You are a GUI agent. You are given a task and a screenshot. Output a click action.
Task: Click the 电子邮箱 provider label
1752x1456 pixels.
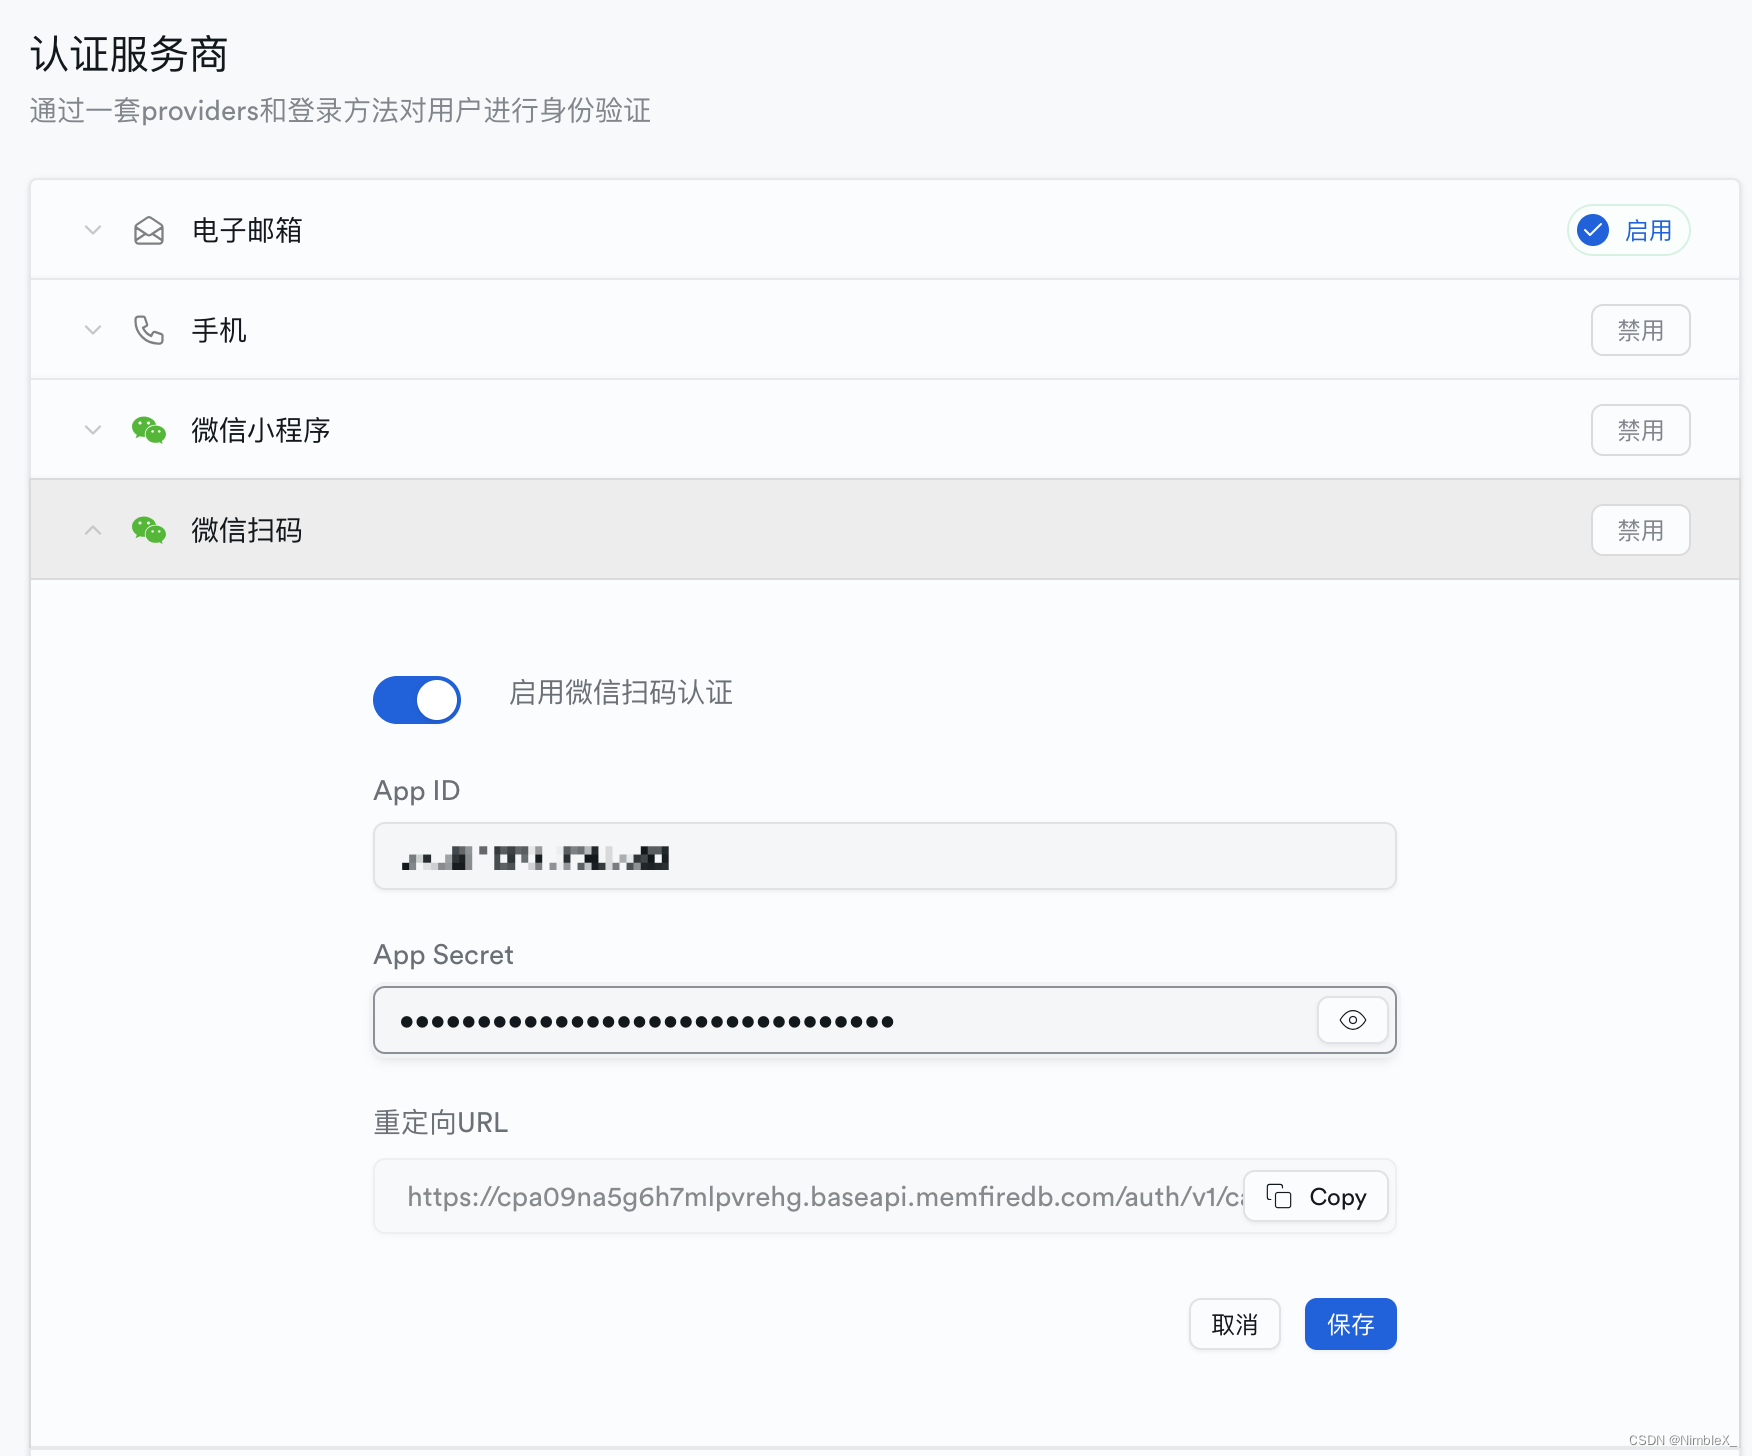(247, 231)
